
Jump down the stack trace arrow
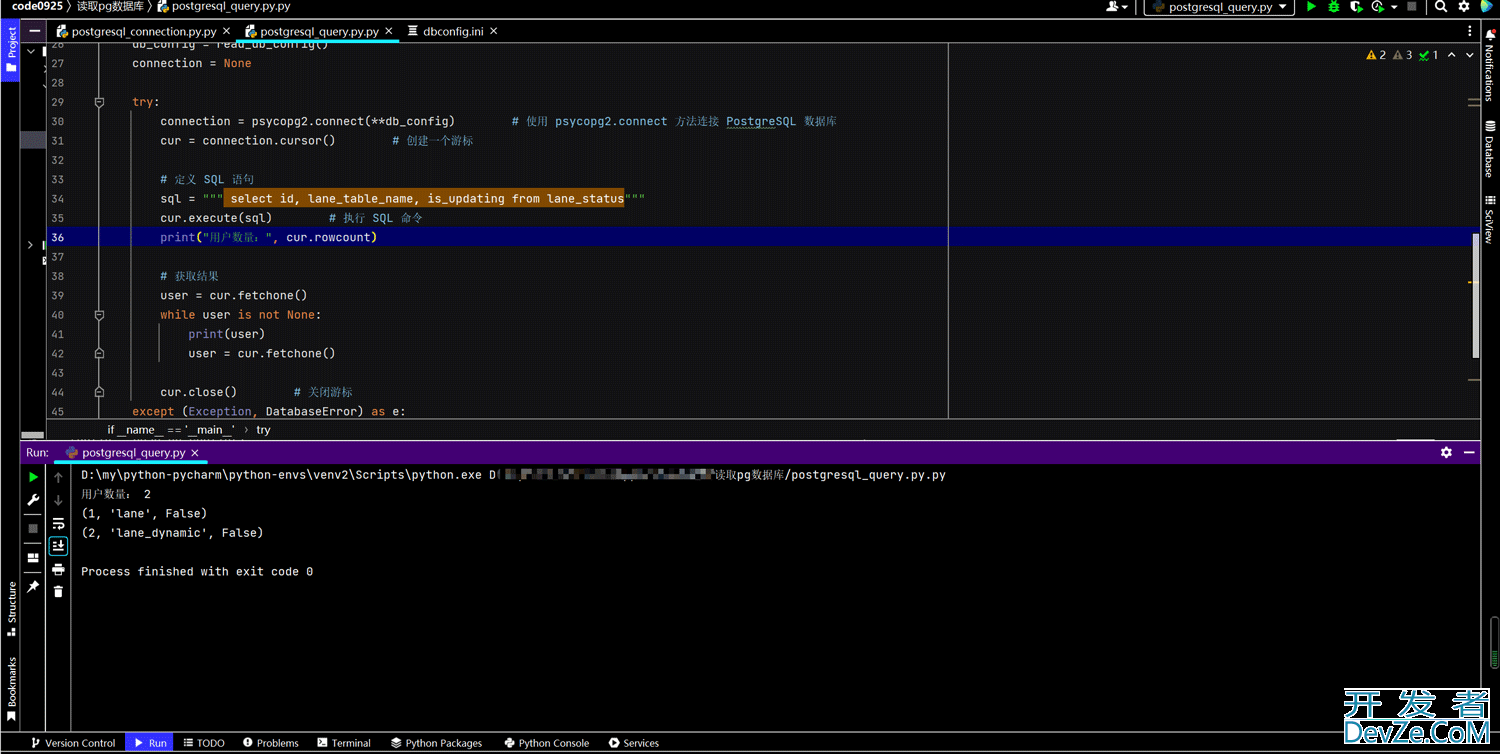click(59, 500)
